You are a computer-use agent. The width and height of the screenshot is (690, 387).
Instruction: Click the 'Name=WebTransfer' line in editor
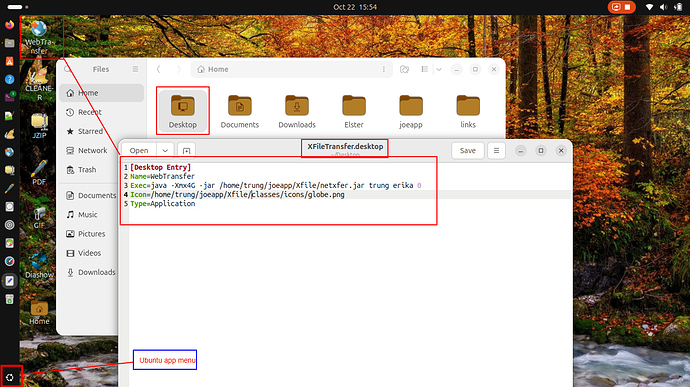[x=162, y=176]
